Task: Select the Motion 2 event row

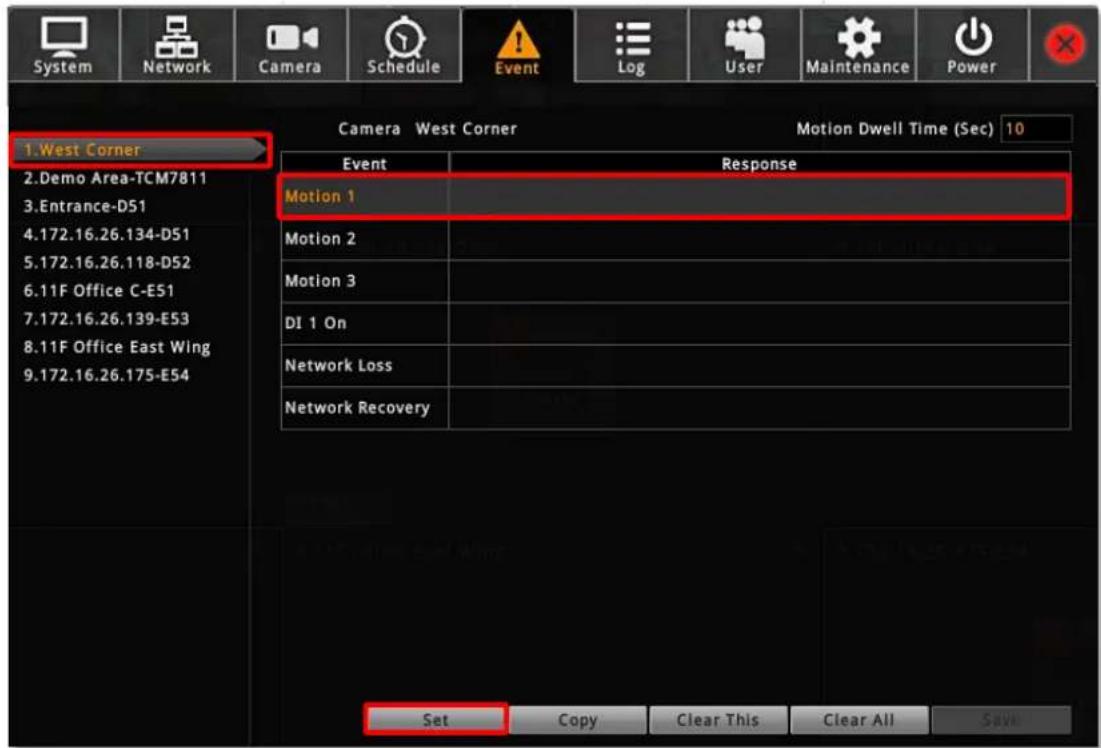Action: coord(675,239)
